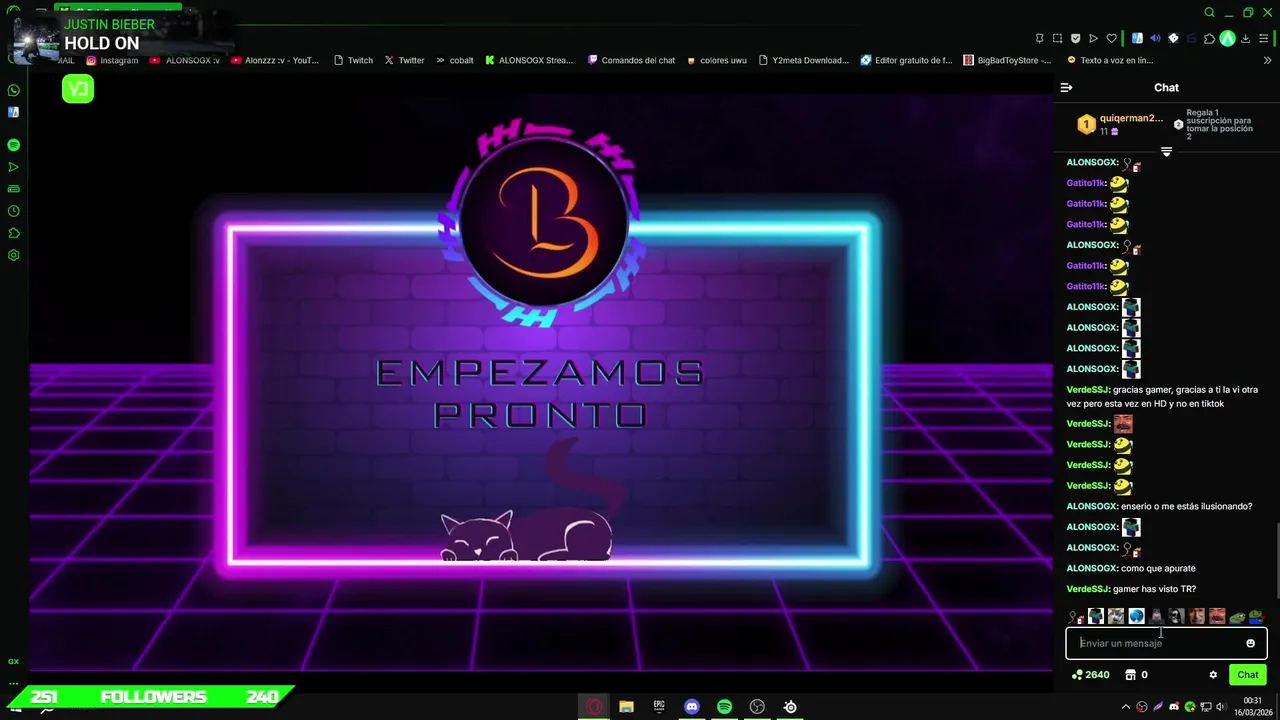
Task: Open the ad blocker shield icon
Action: pos(1076,38)
